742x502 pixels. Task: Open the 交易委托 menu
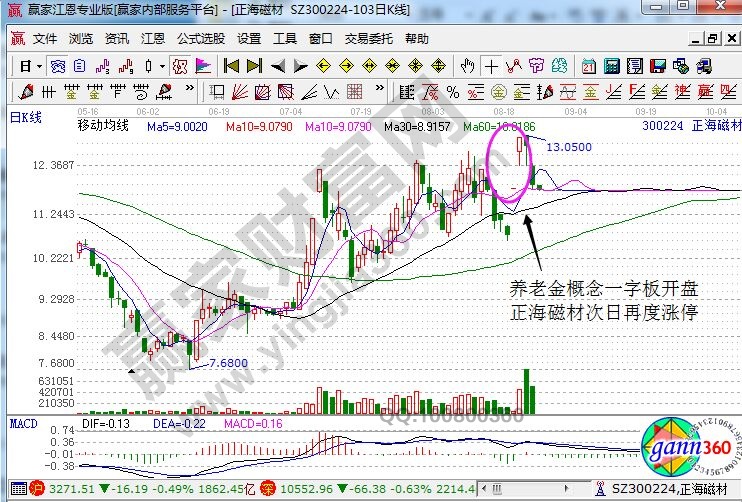click(x=366, y=39)
